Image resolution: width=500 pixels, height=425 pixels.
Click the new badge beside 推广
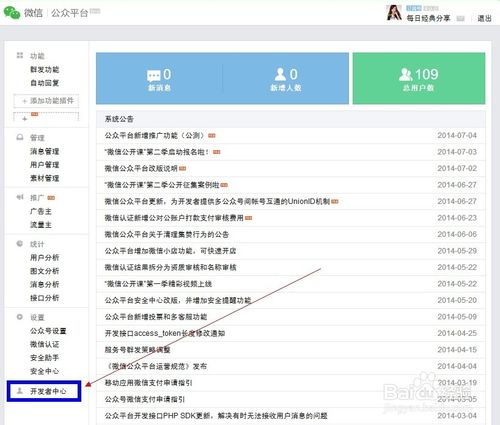pyautogui.click(x=51, y=198)
